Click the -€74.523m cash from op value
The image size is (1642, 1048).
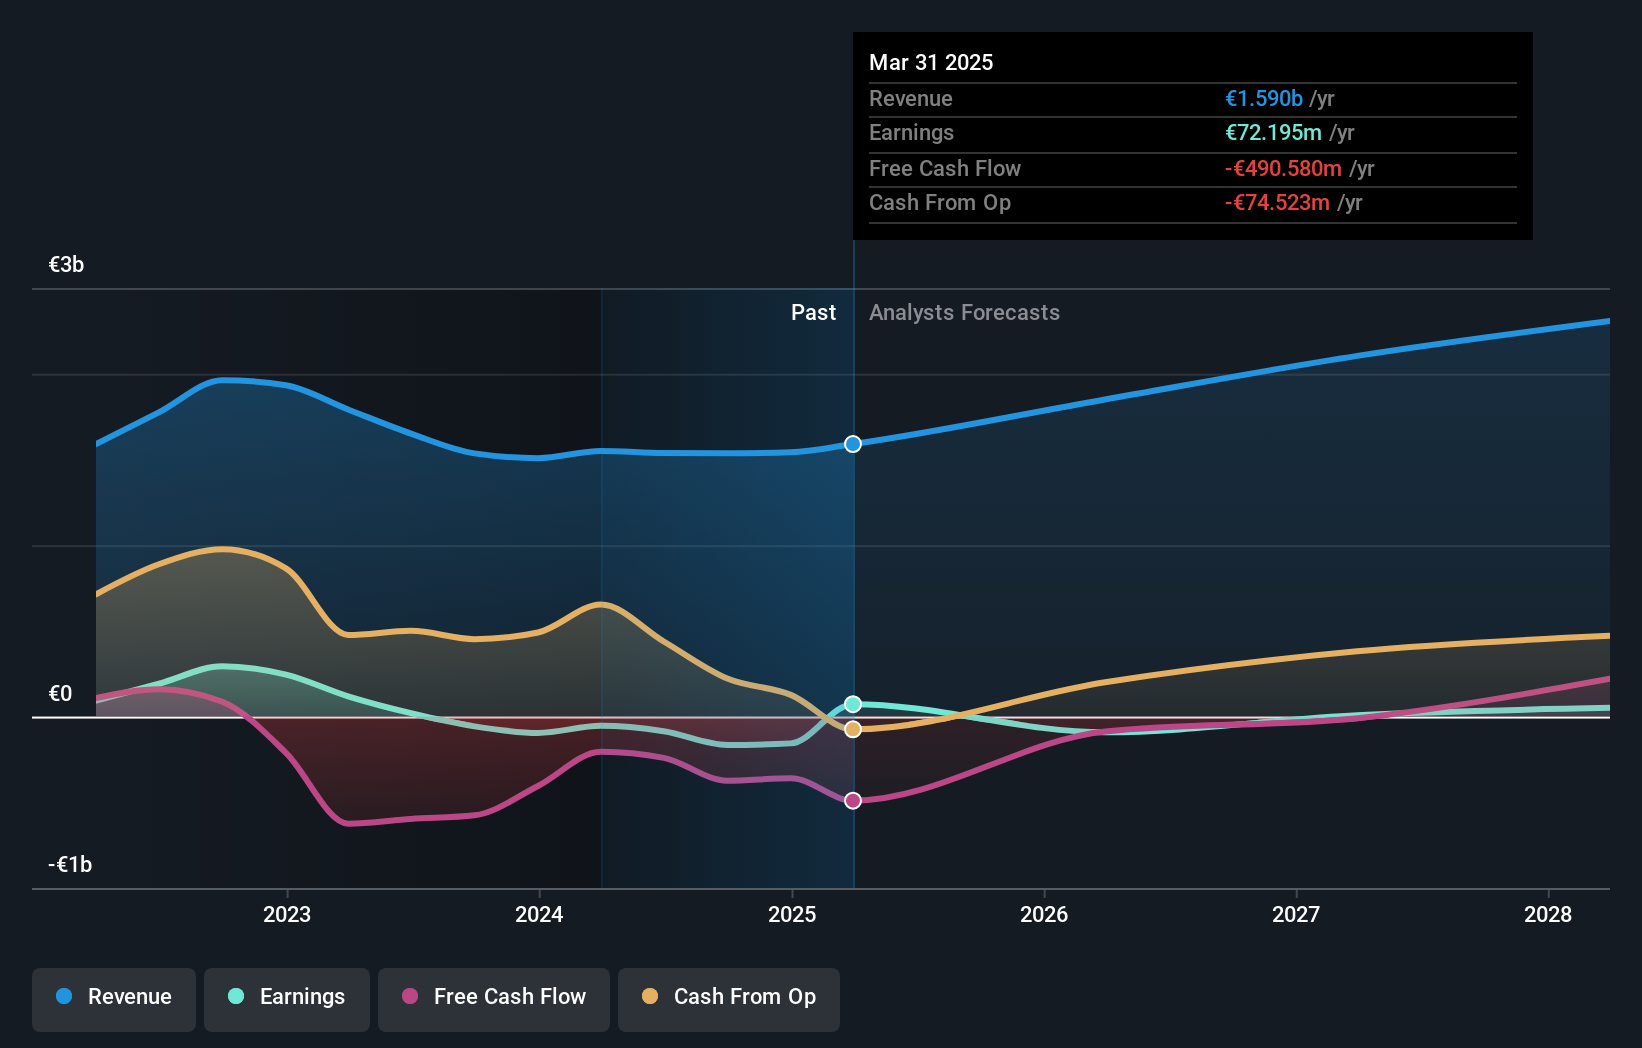(1278, 202)
